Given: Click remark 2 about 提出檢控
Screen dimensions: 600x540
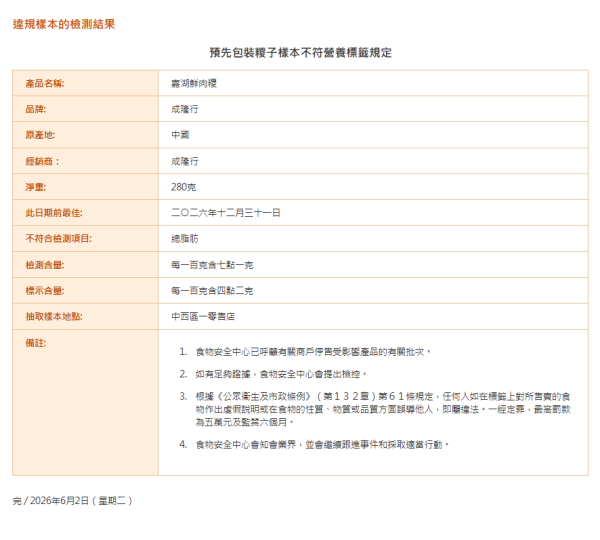Looking at the screenshot, I should coord(281,374).
